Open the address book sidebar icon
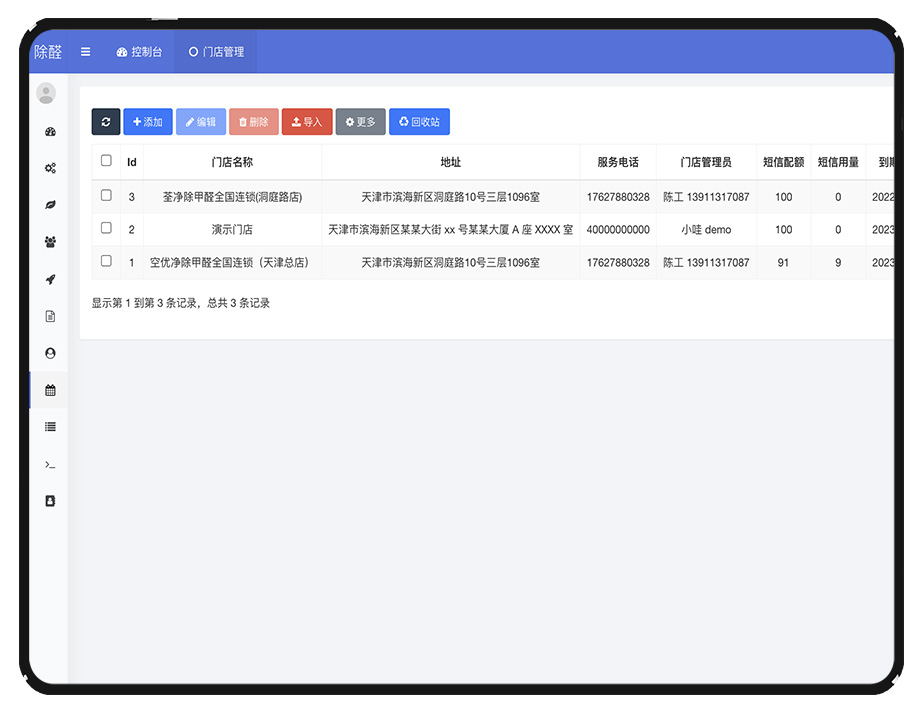The image size is (920, 720). pos(50,501)
